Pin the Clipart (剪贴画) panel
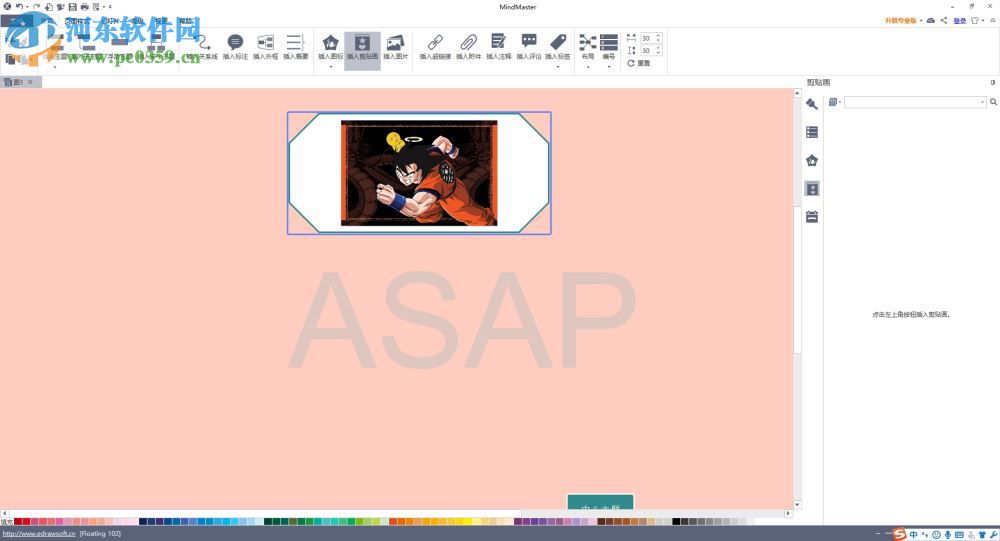Image resolution: width=1000 pixels, height=541 pixels. [x=992, y=82]
